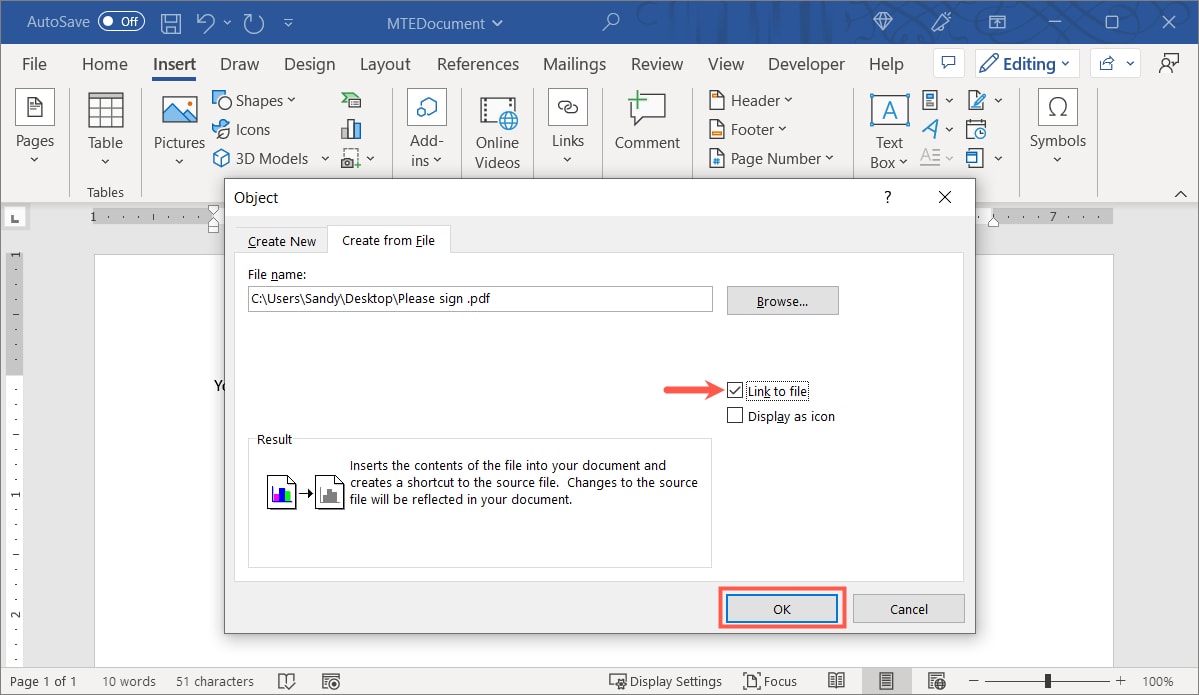This screenshot has width=1199, height=695.
Task: Switch to the Create New tab
Action: point(280,240)
